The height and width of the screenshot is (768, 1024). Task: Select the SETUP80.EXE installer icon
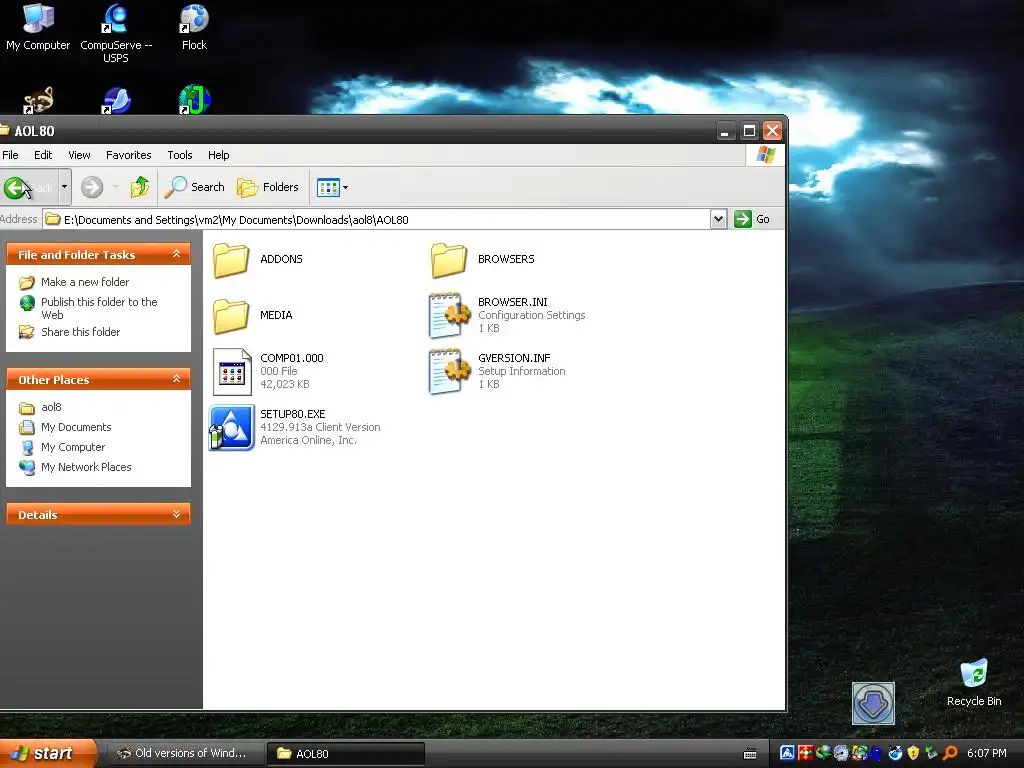(x=231, y=428)
